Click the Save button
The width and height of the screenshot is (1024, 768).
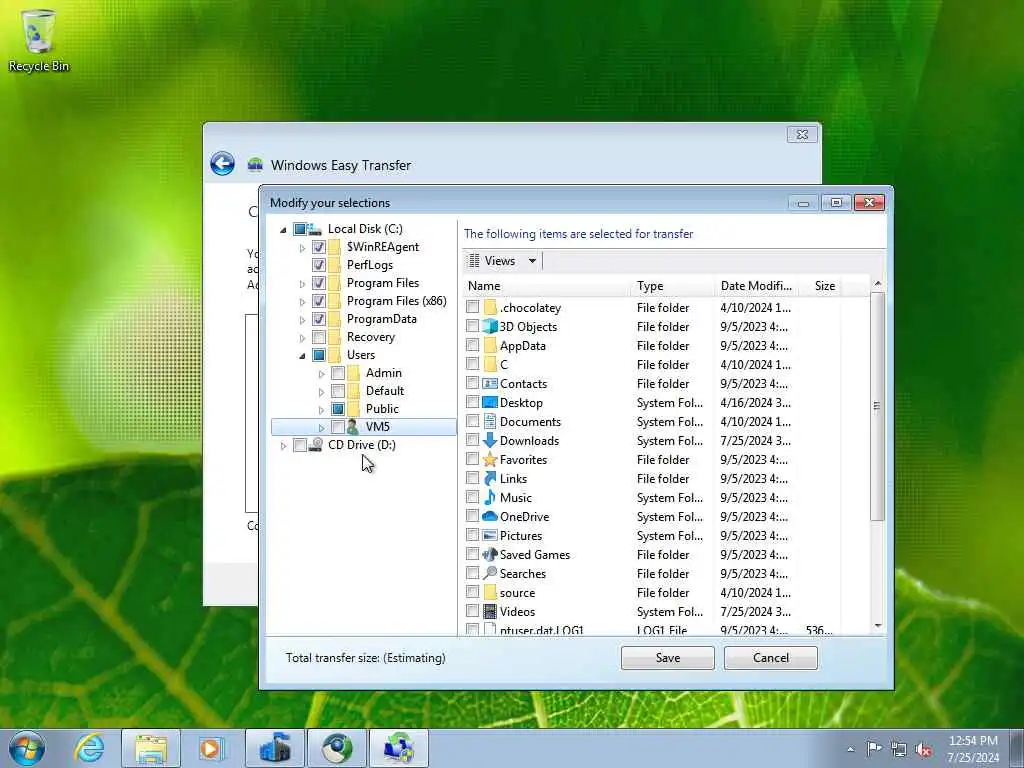point(667,658)
